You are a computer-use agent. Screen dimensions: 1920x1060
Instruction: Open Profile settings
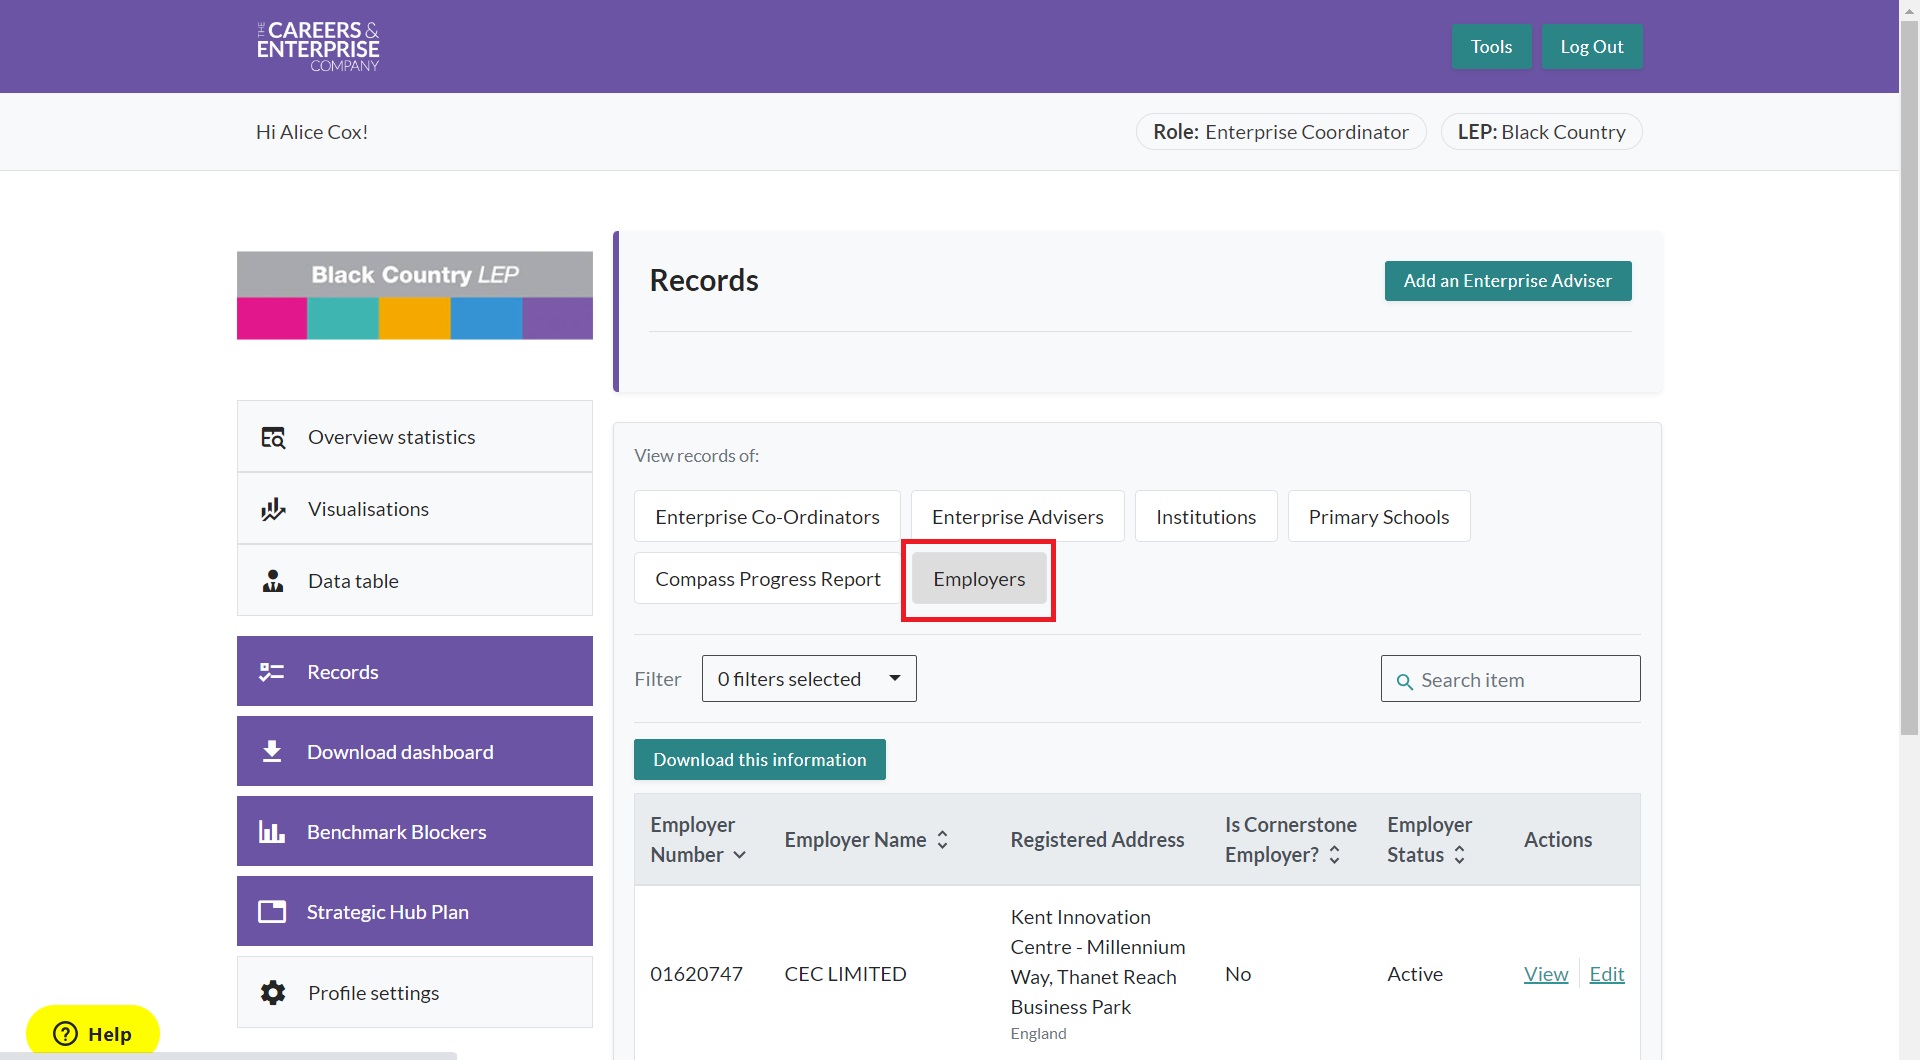tap(415, 992)
